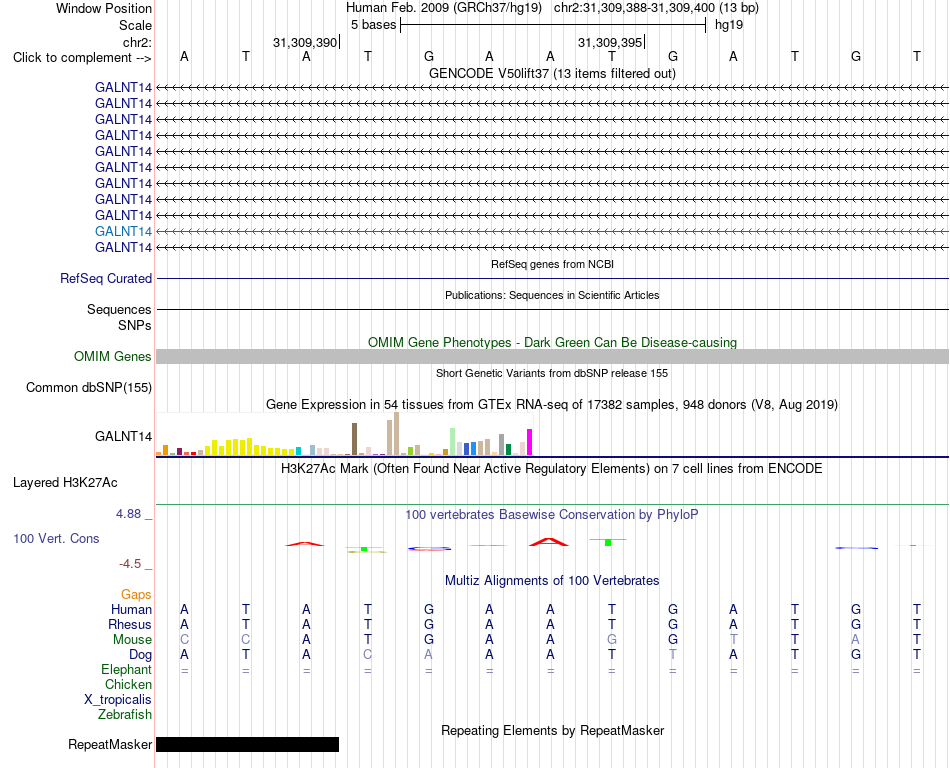Viewport: 950px width, 768px height.
Task: Click the Window Position label
Action: [104, 8]
